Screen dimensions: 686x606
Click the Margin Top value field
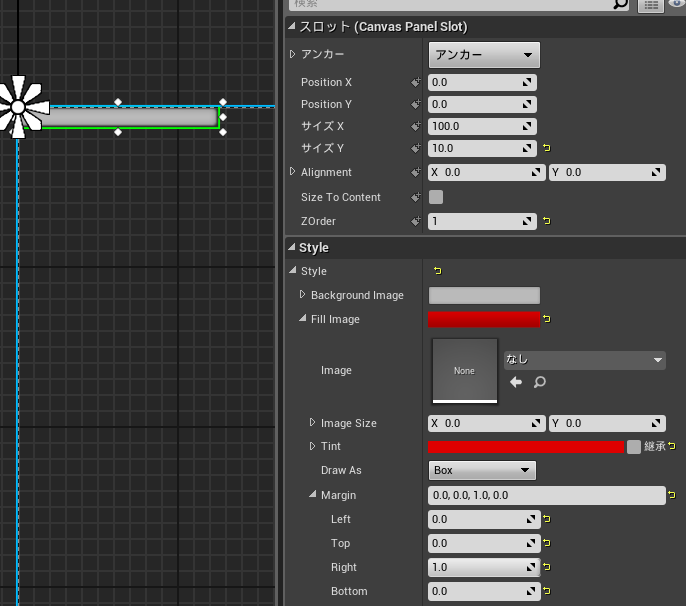[484, 543]
